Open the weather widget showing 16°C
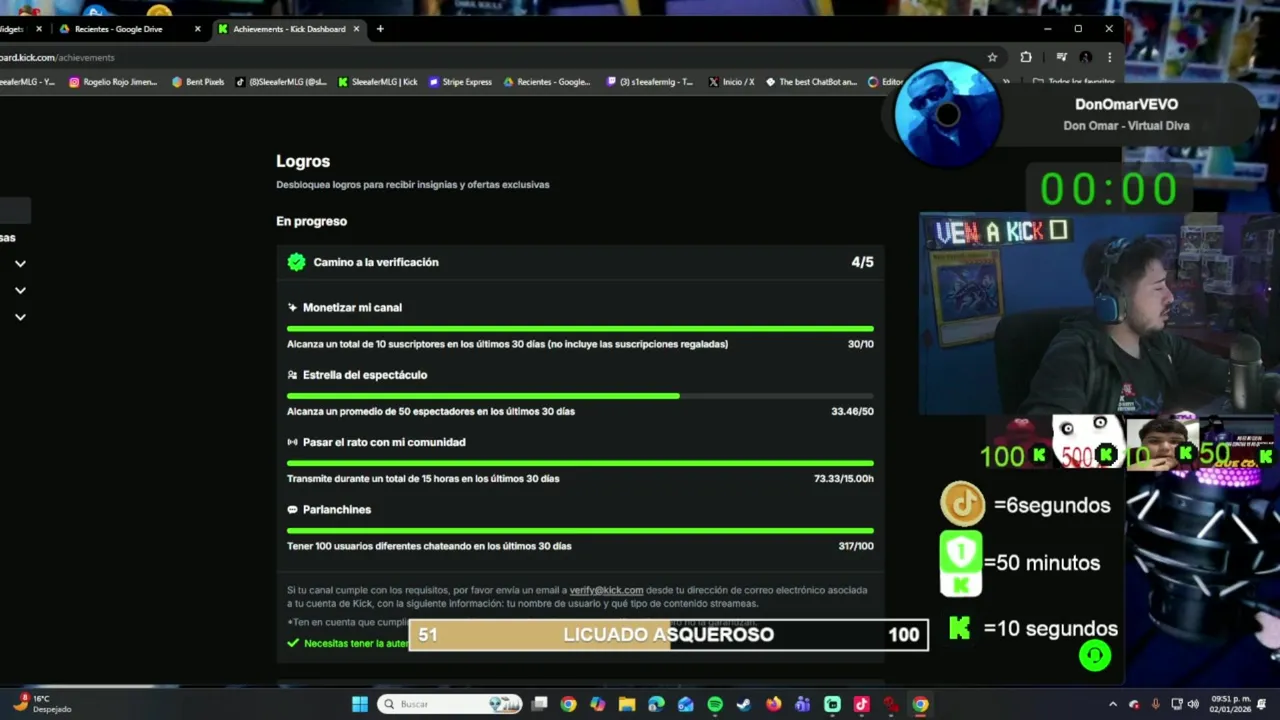 [42, 704]
